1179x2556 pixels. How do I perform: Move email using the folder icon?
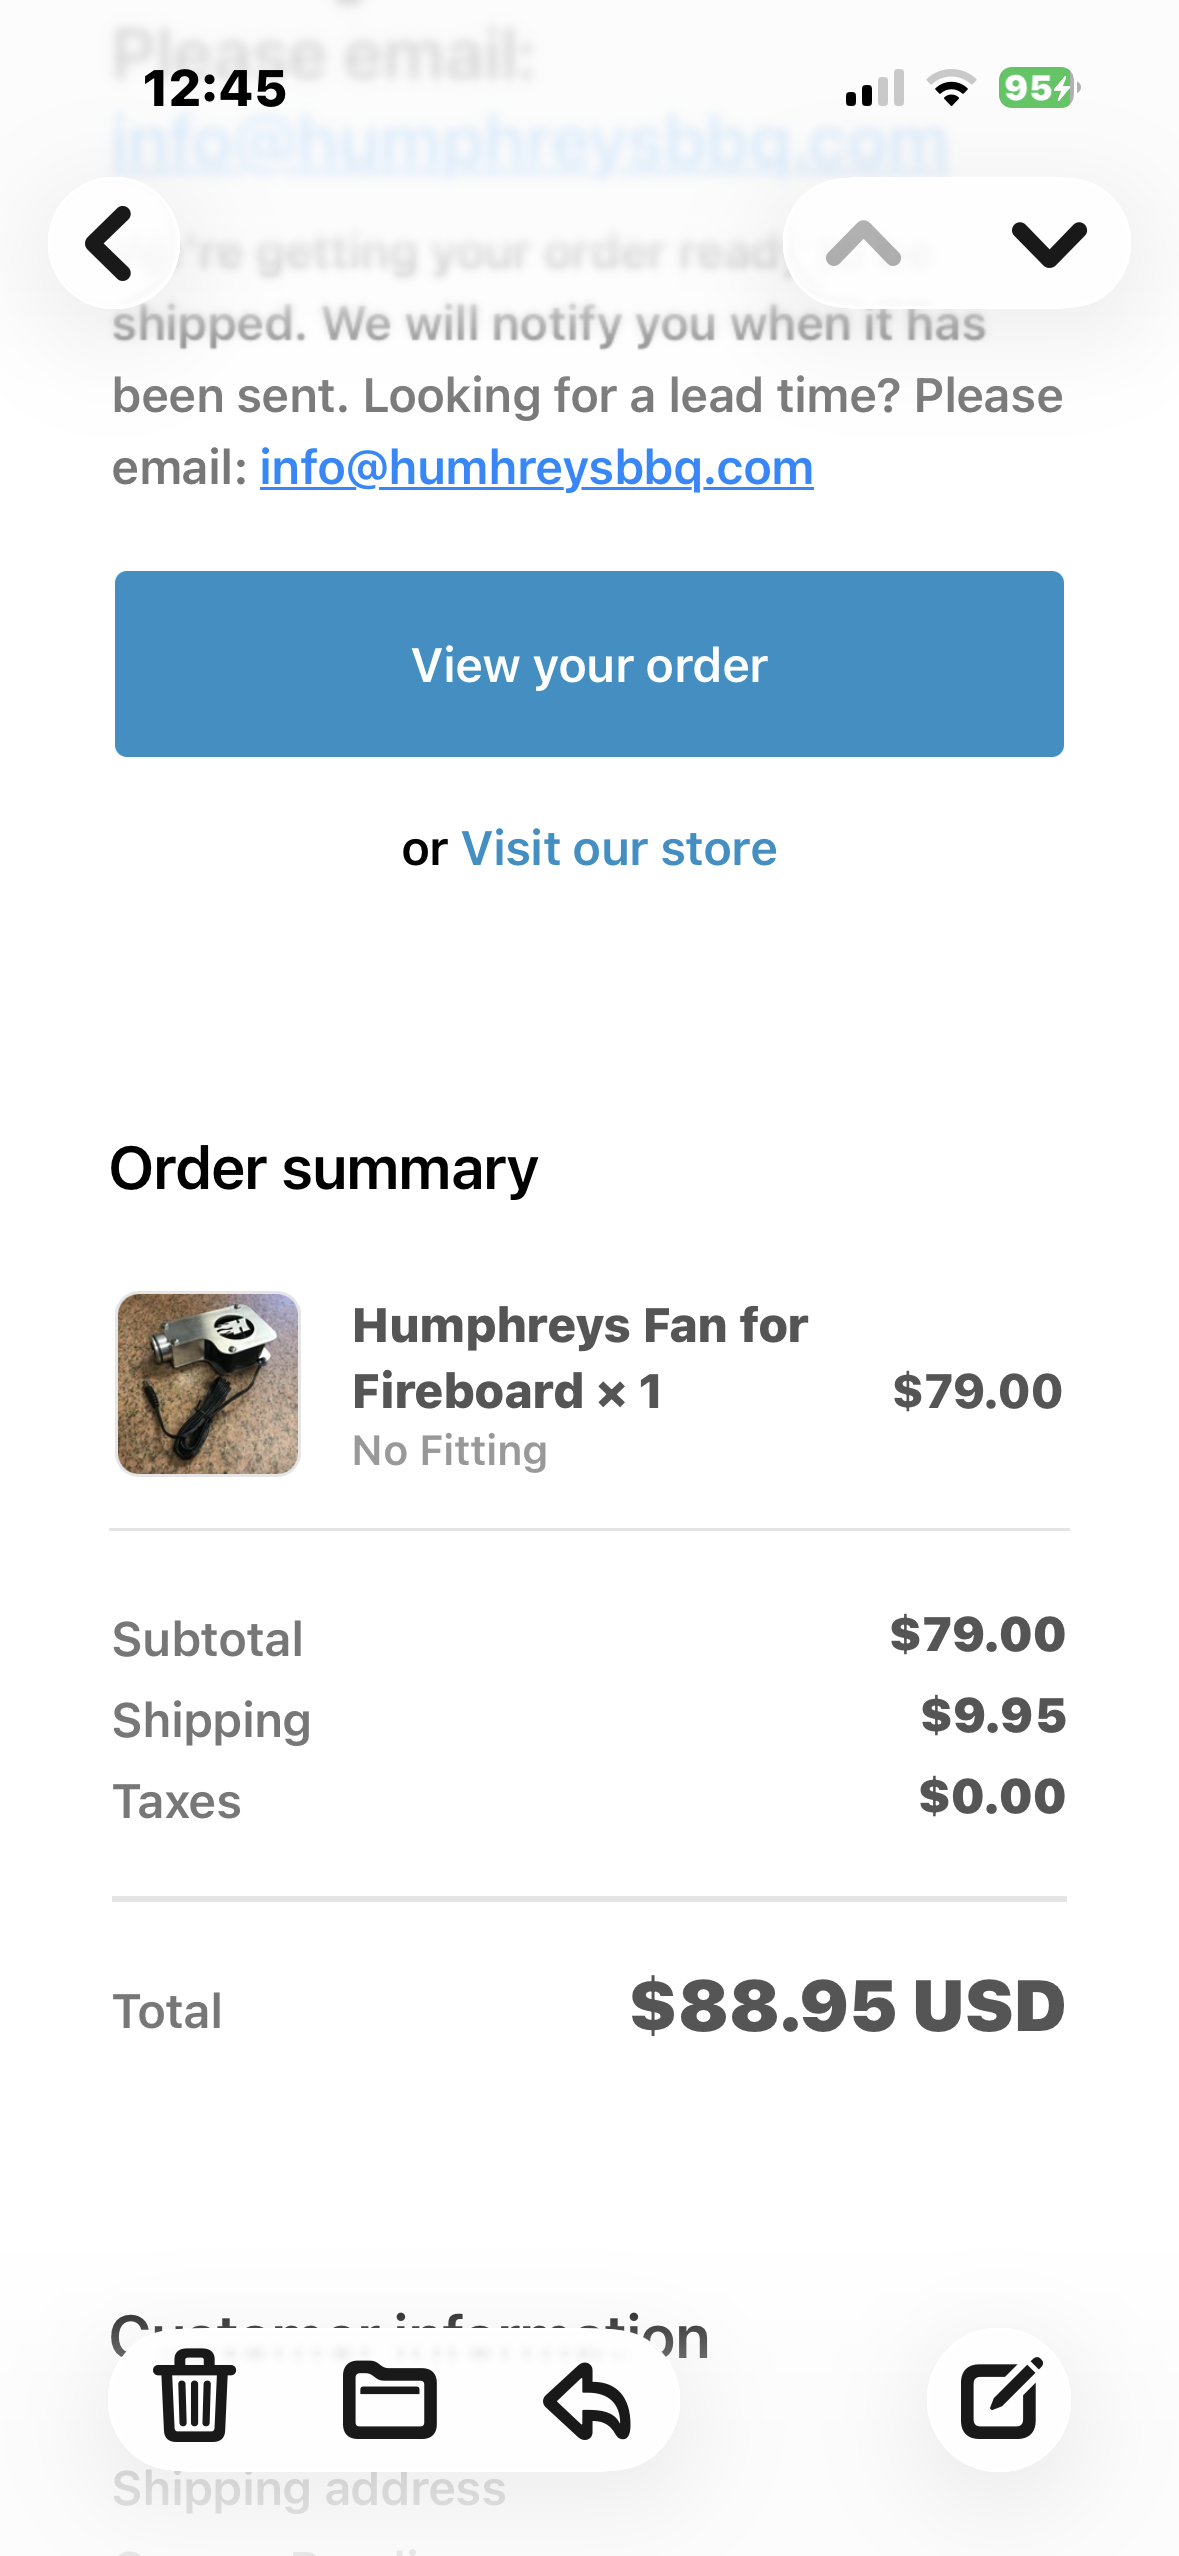pos(390,2400)
